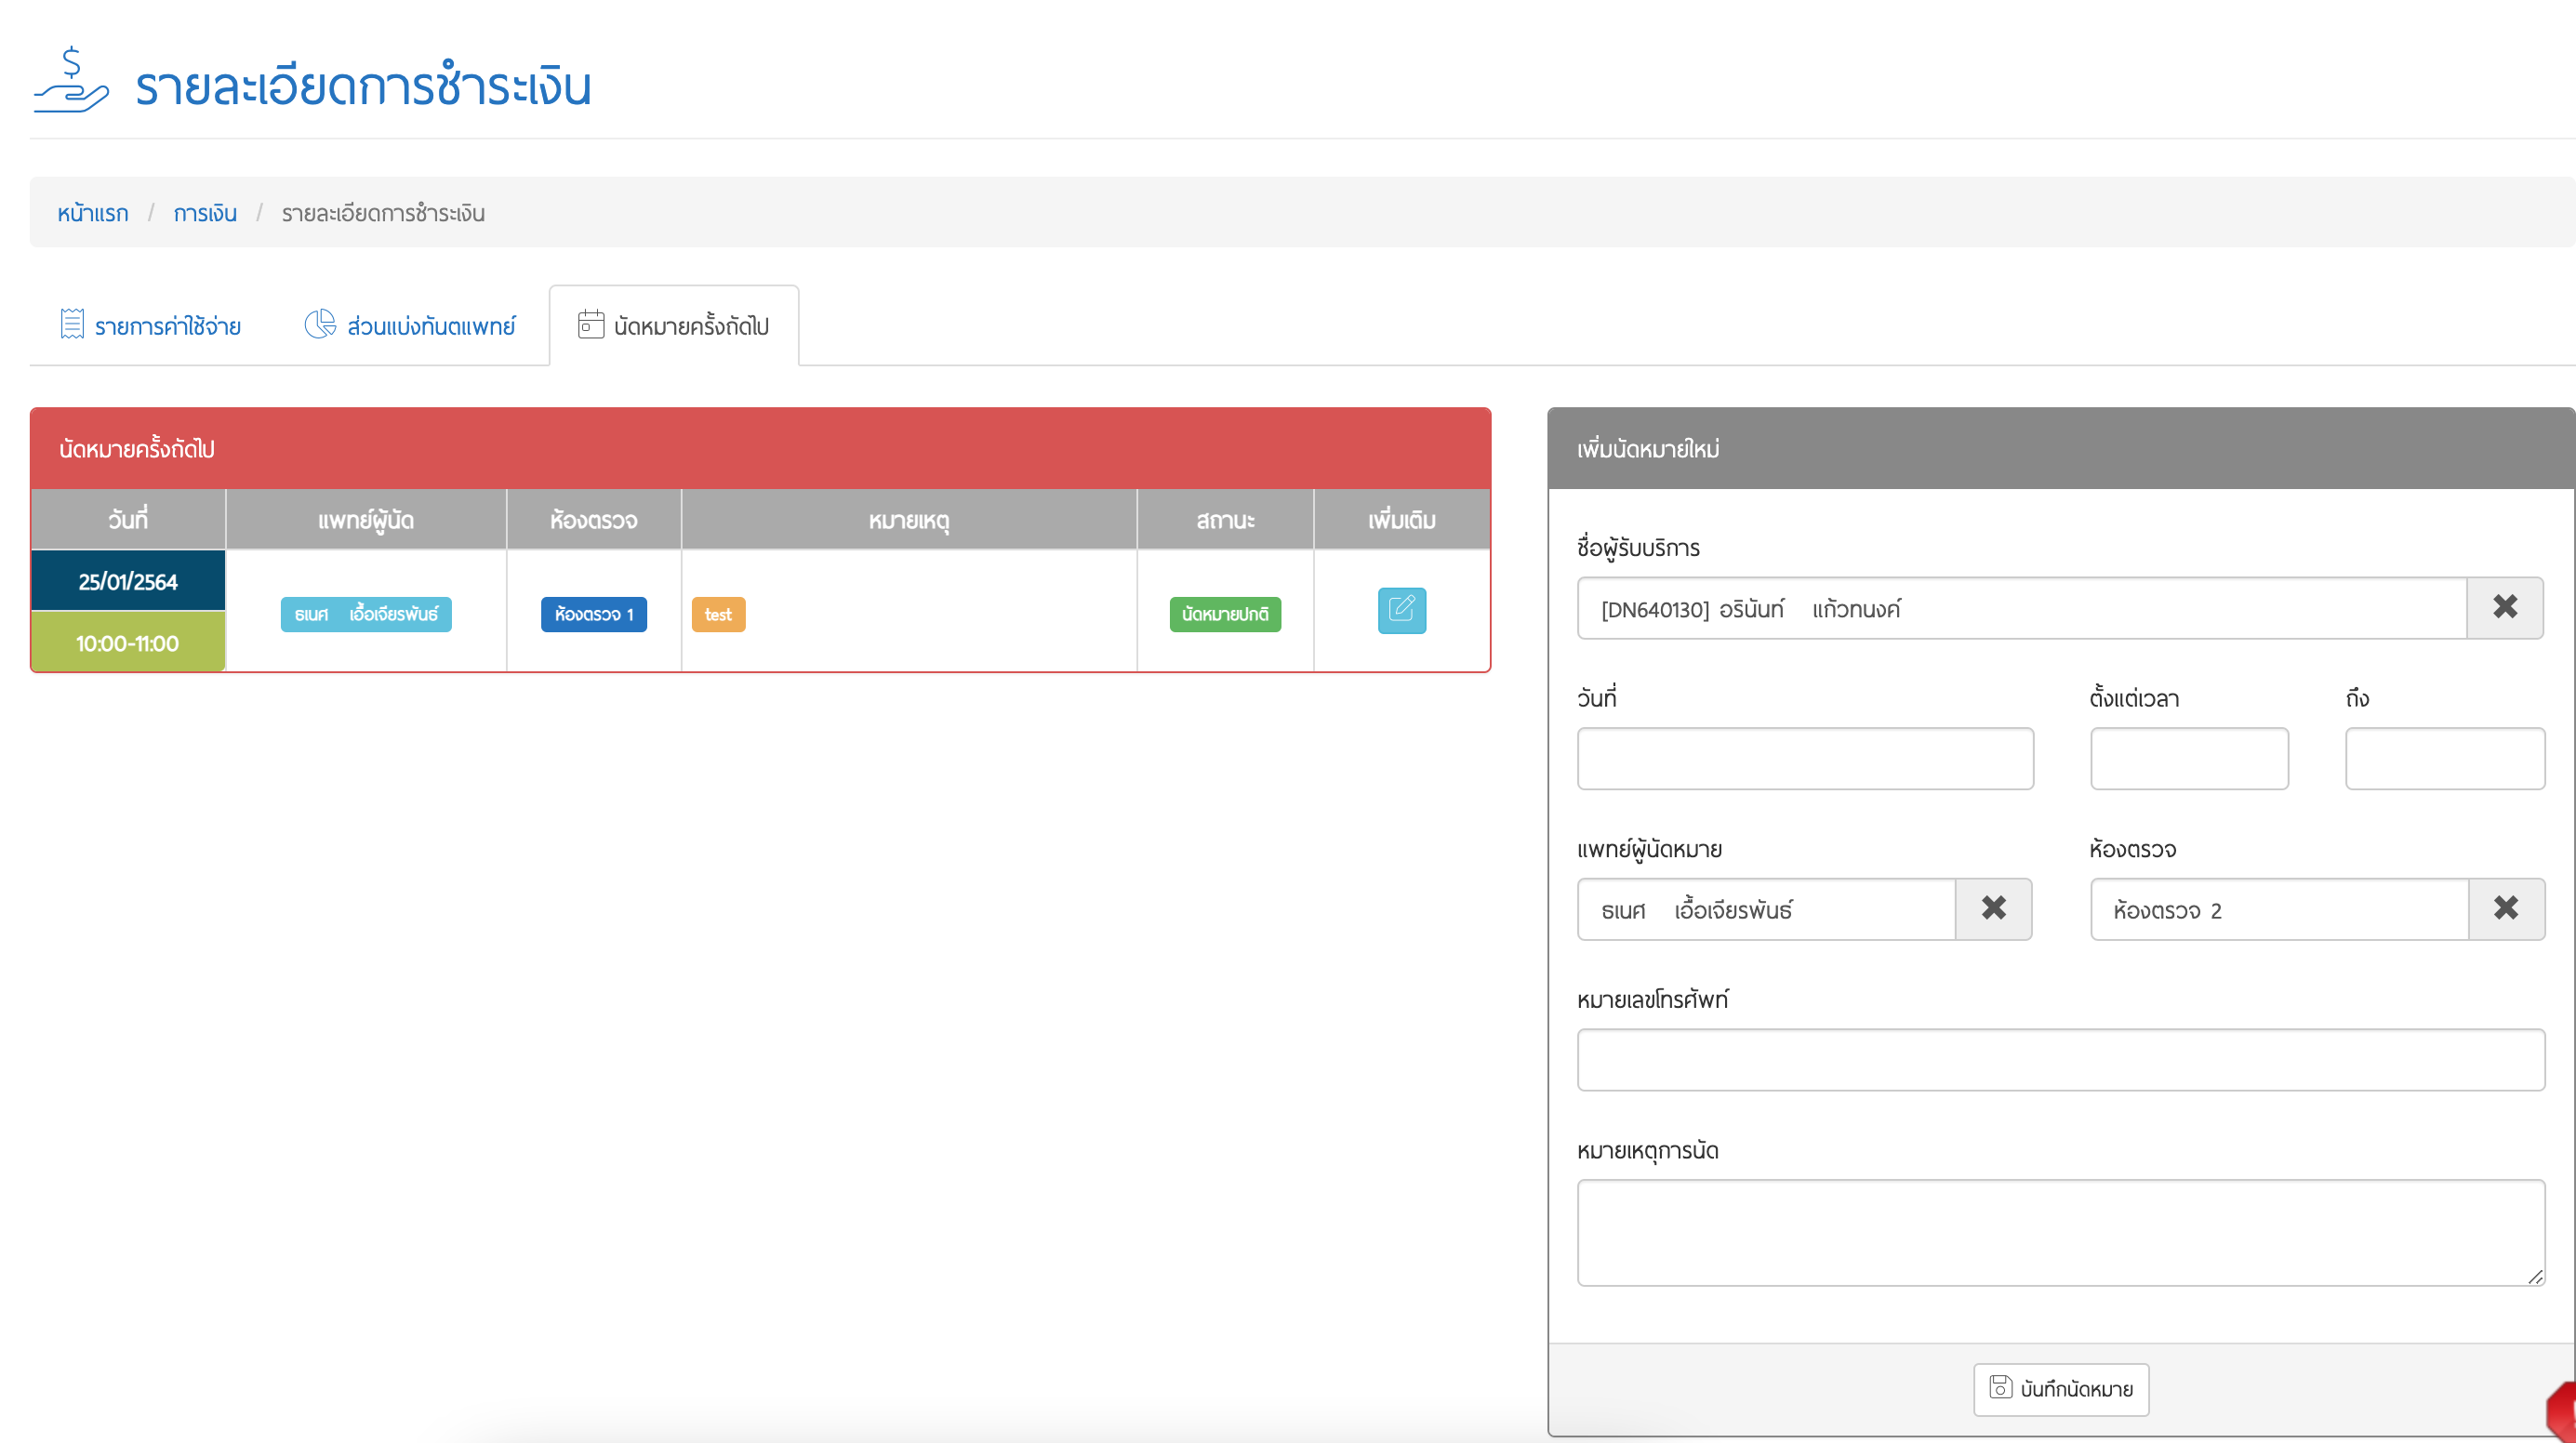
Task: Click the payment hand dollar icon
Action: pos(70,82)
